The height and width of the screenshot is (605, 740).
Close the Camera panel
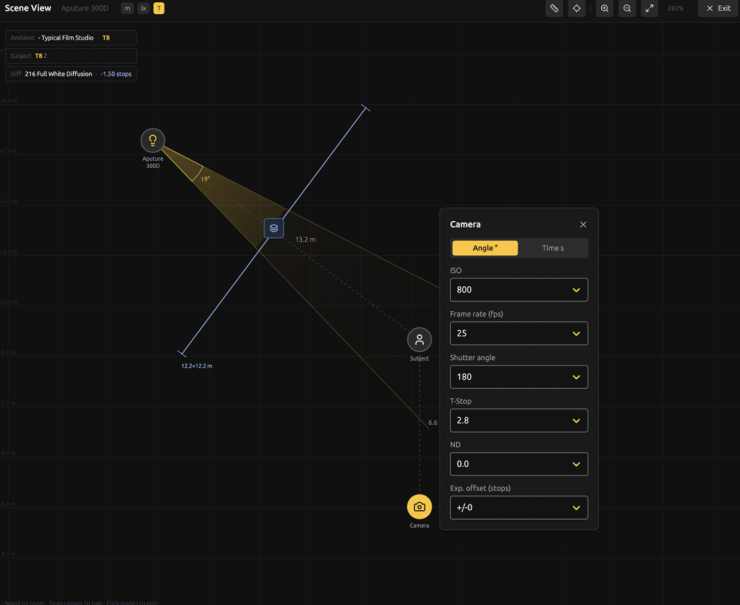click(x=583, y=225)
